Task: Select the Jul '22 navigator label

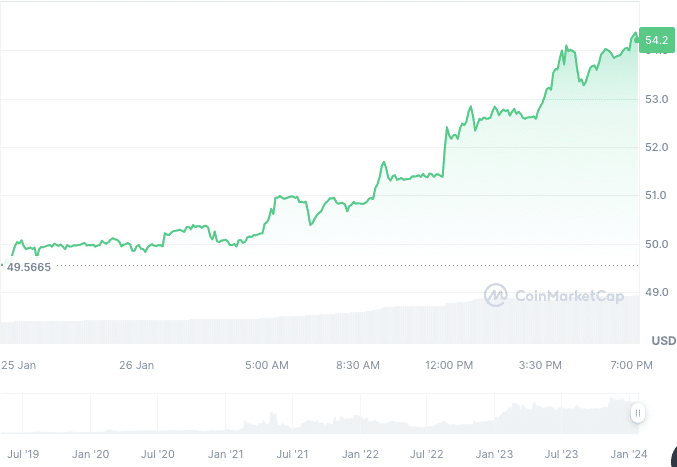Action: (x=428, y=454)
